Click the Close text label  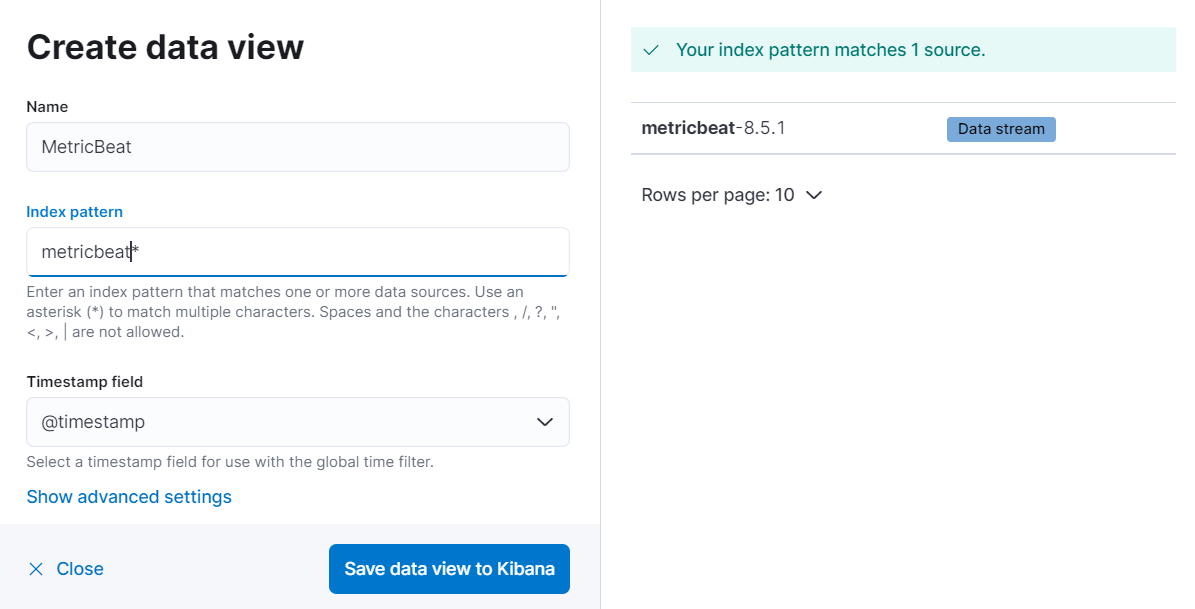[80, 569]
